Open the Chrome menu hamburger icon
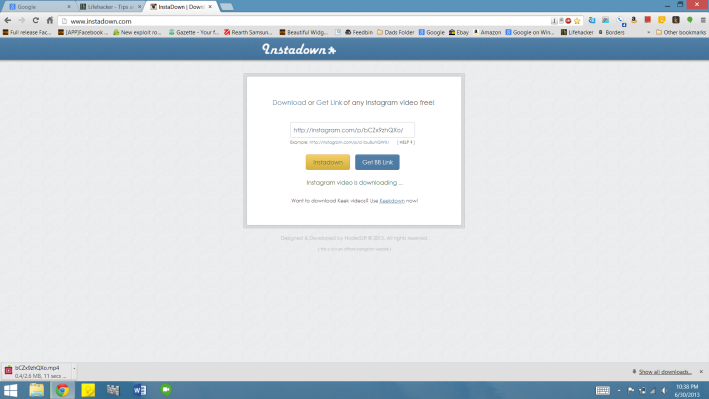This screenshot has width=709, height=399. coord(703,20)
